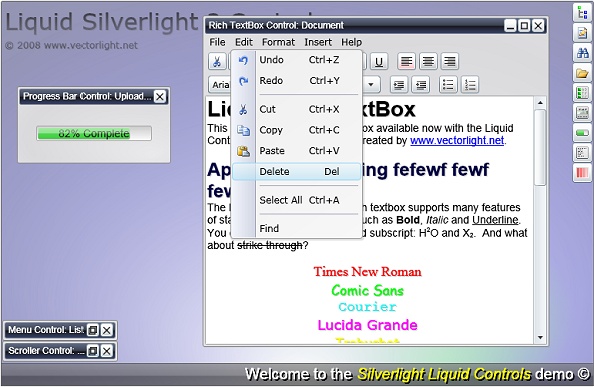The height and width of the screenshot is (387, 594).
Task: Click the clipboard Paste icon in the menu
Action: point(243,151)
